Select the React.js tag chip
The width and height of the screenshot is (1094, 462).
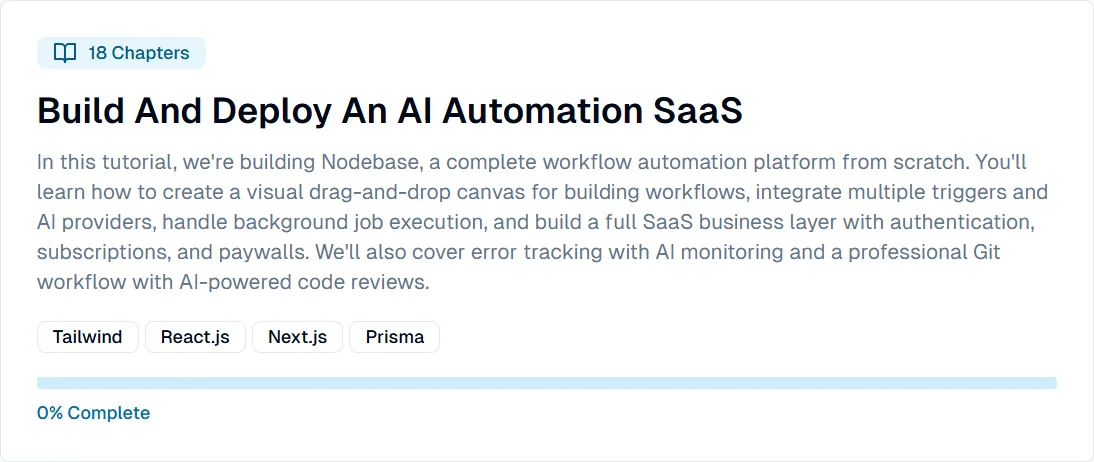tap(195, 337)
